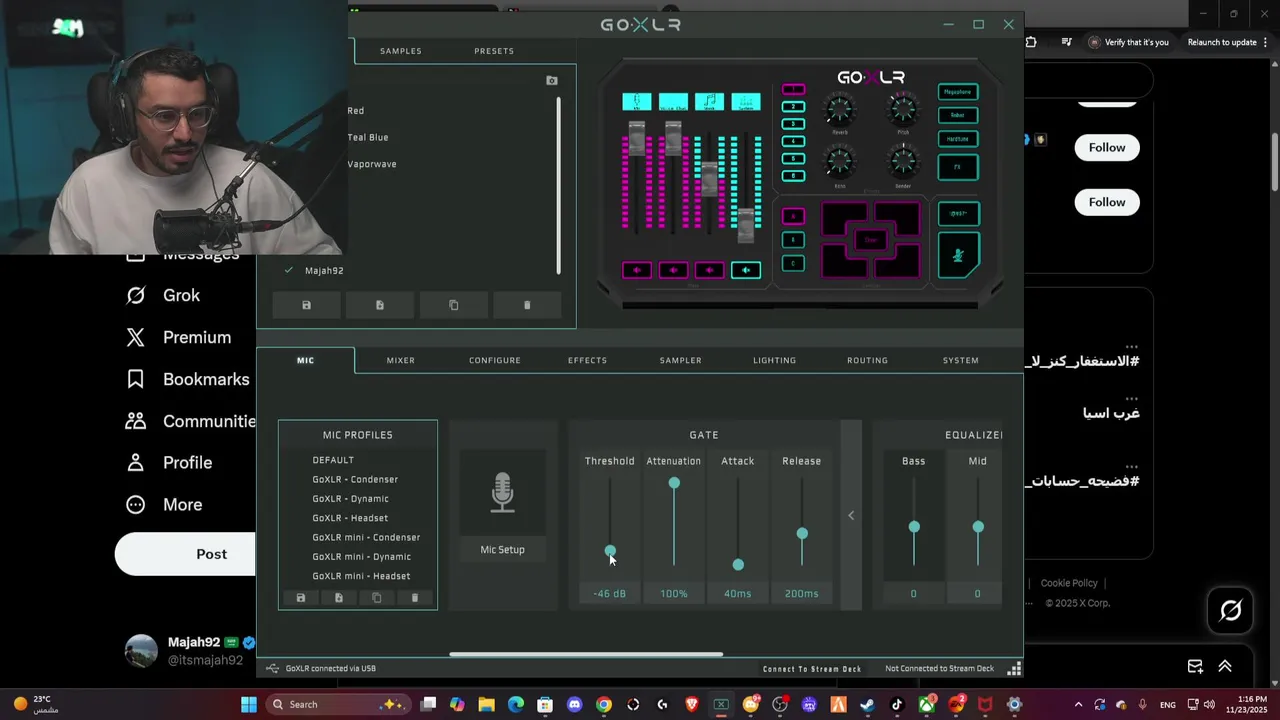Image resolution: width=1280 pixels, height=720 pixels.
Task: Open Grok in the X sidebar
Action: coord(164,295)
